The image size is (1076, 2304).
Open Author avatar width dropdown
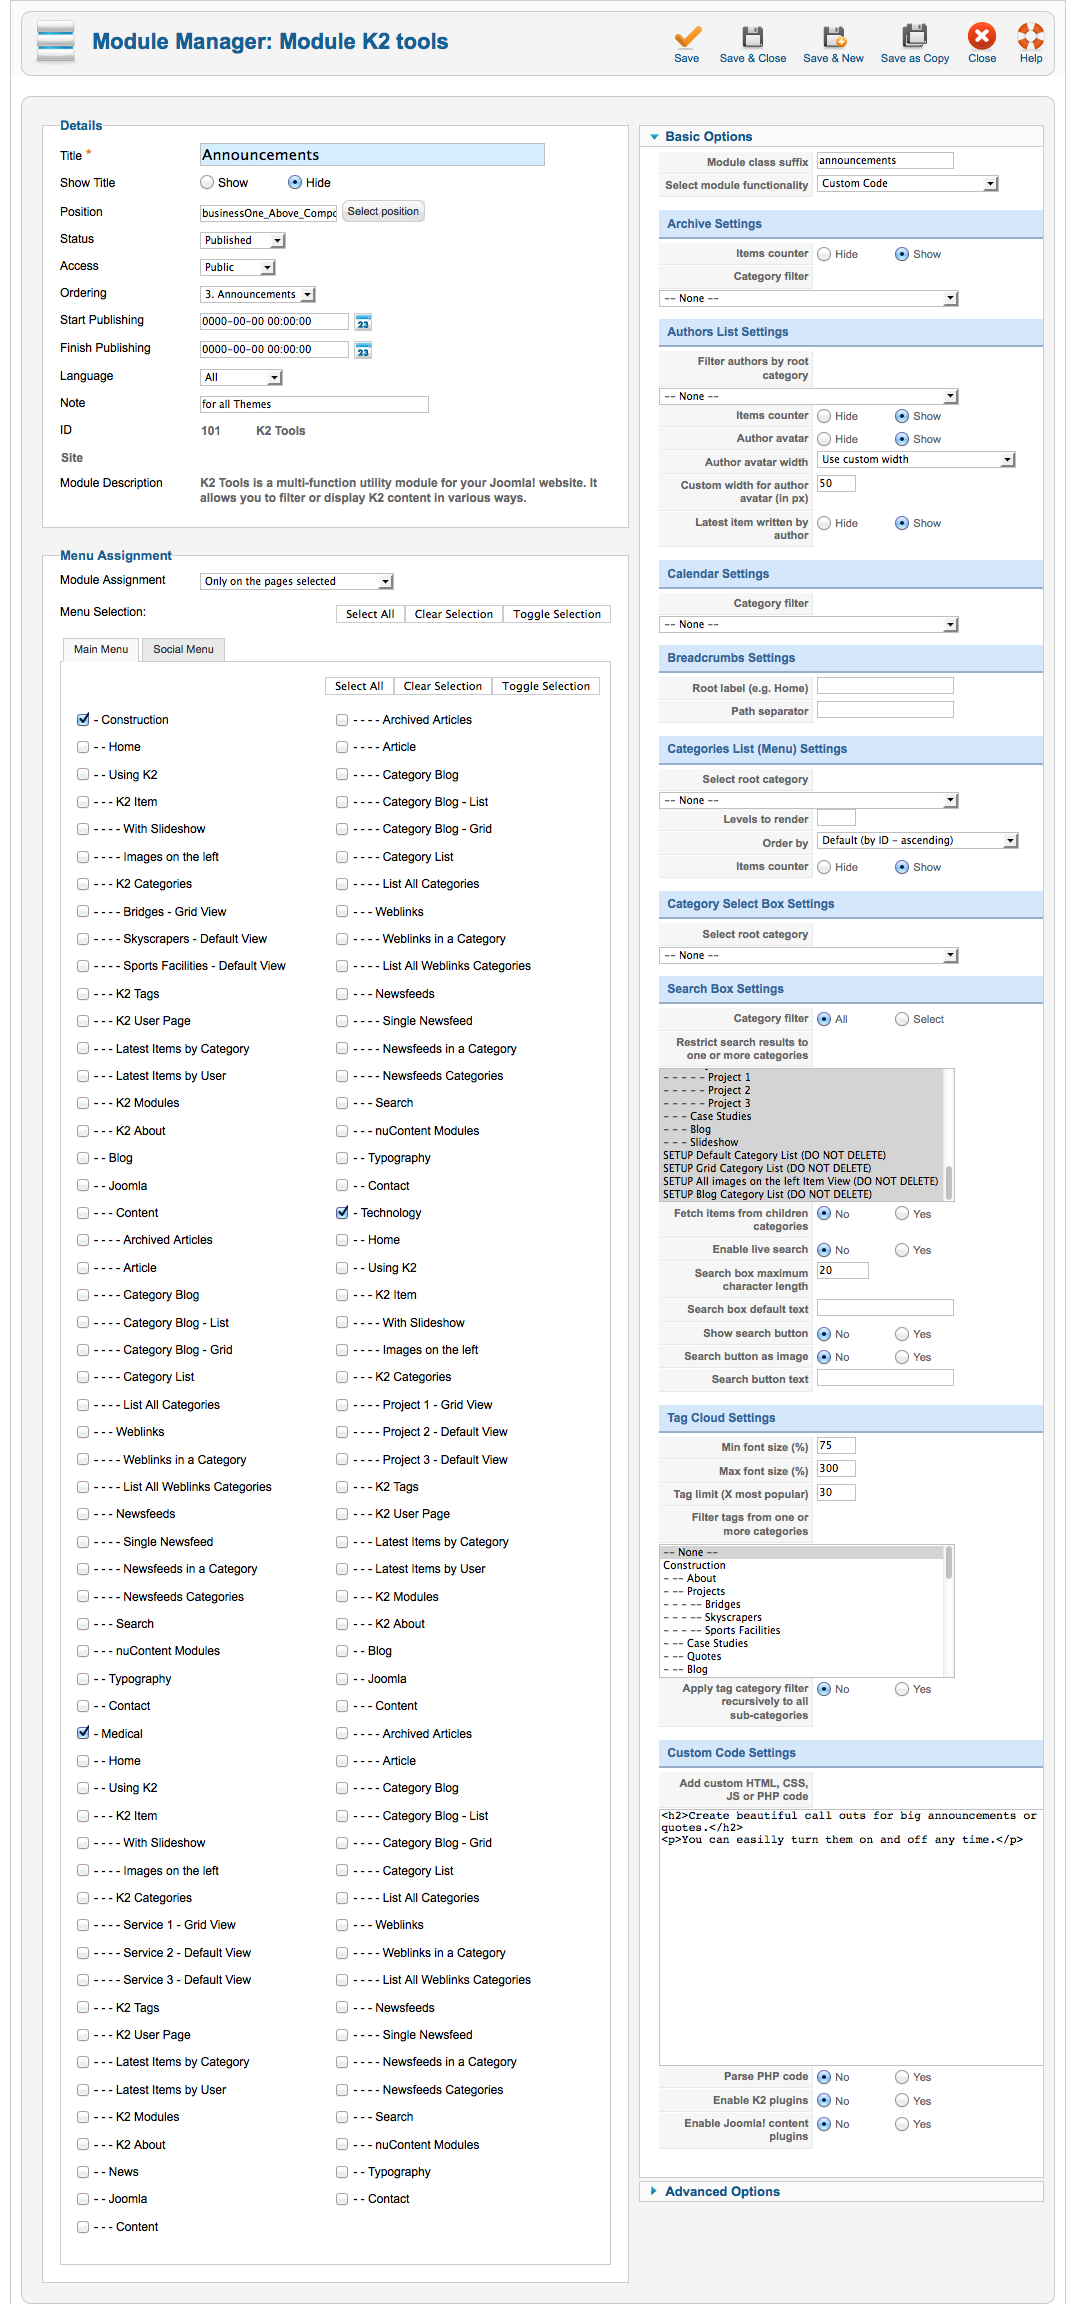click(916, 459)
